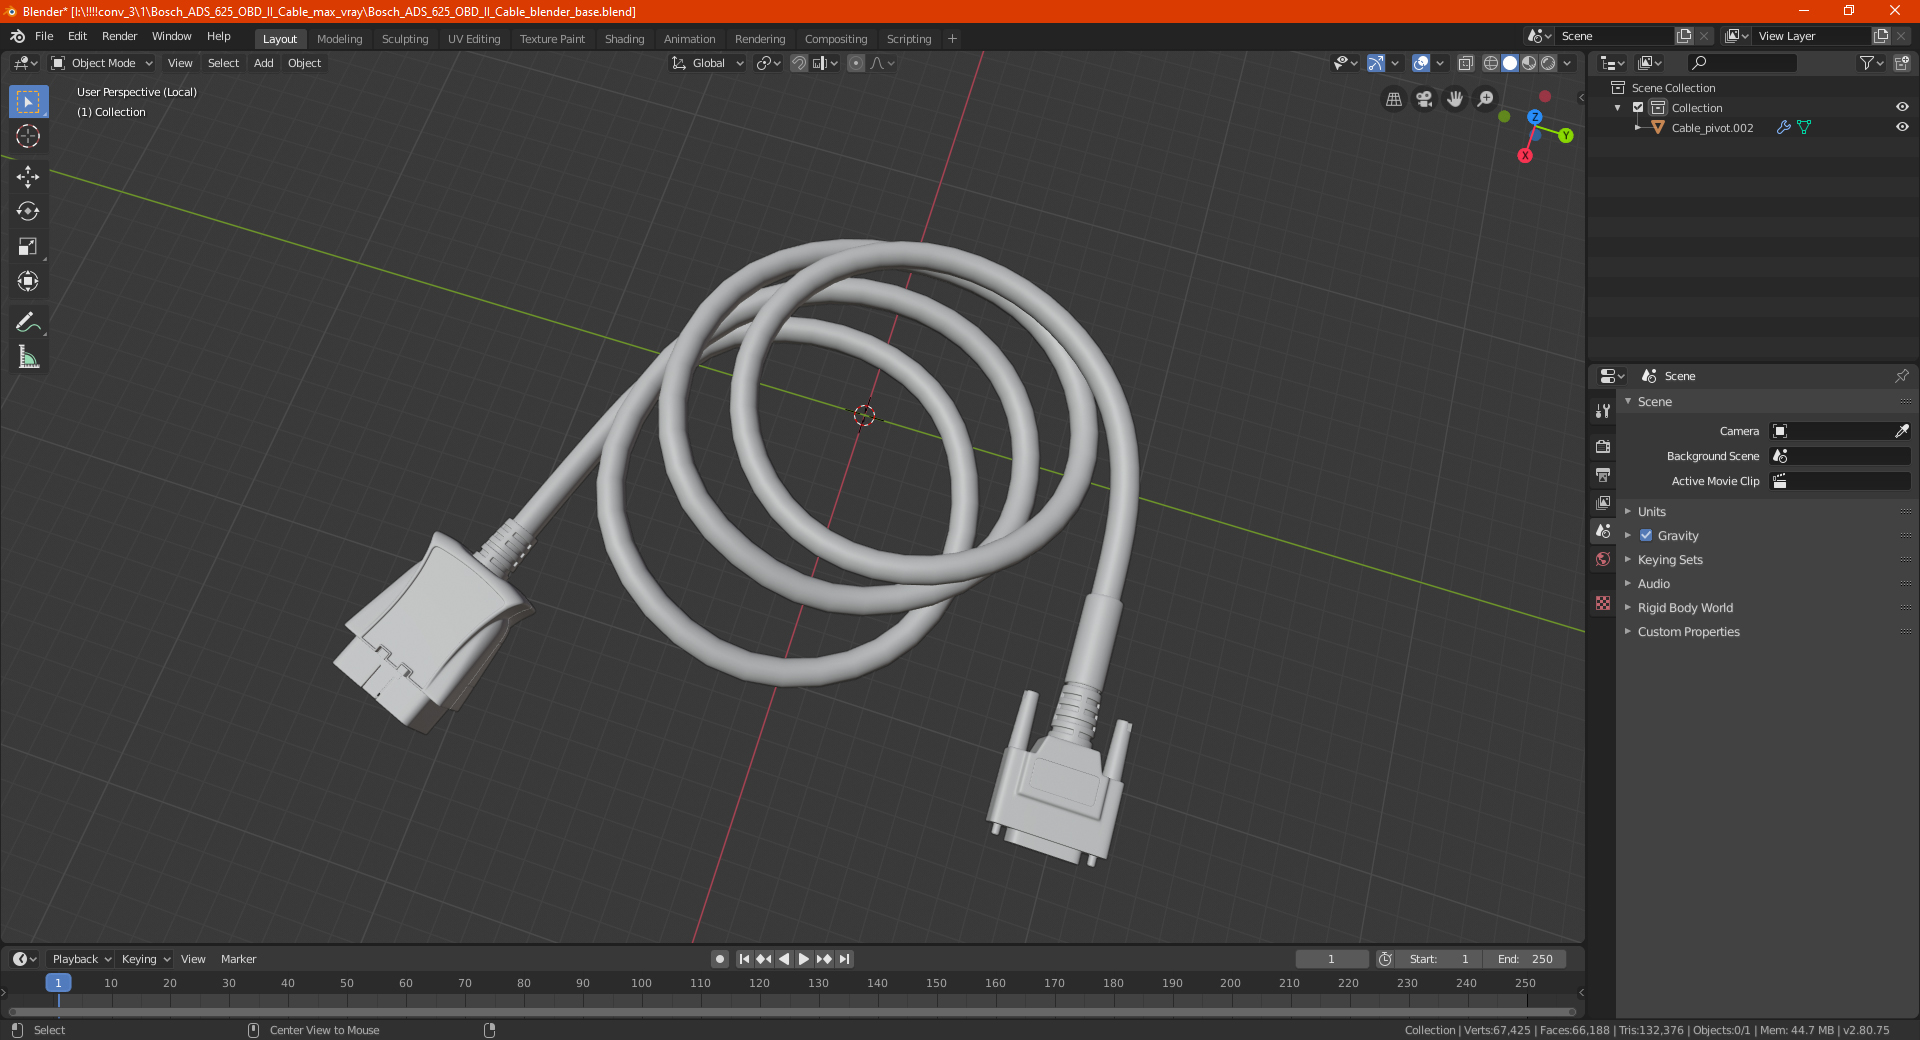The height and width of the screenshot is (1040, 1920).
Task: Toggle the camera view button
Action: pyautogui.click(x=1424, y=99)
